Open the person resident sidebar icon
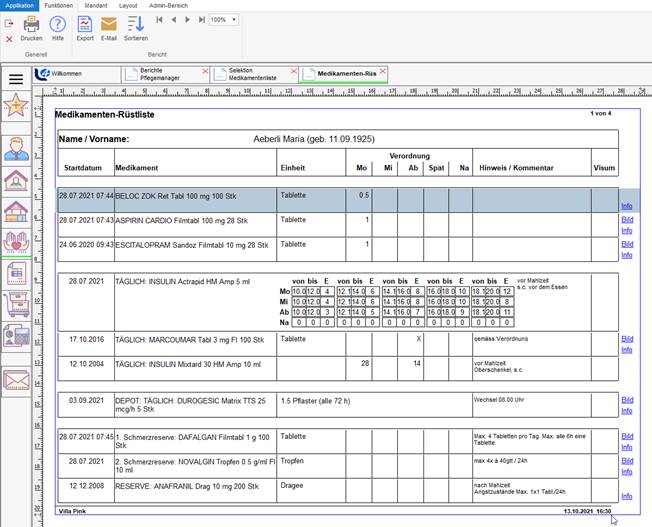Screen dimensions: 652x527 16,149
